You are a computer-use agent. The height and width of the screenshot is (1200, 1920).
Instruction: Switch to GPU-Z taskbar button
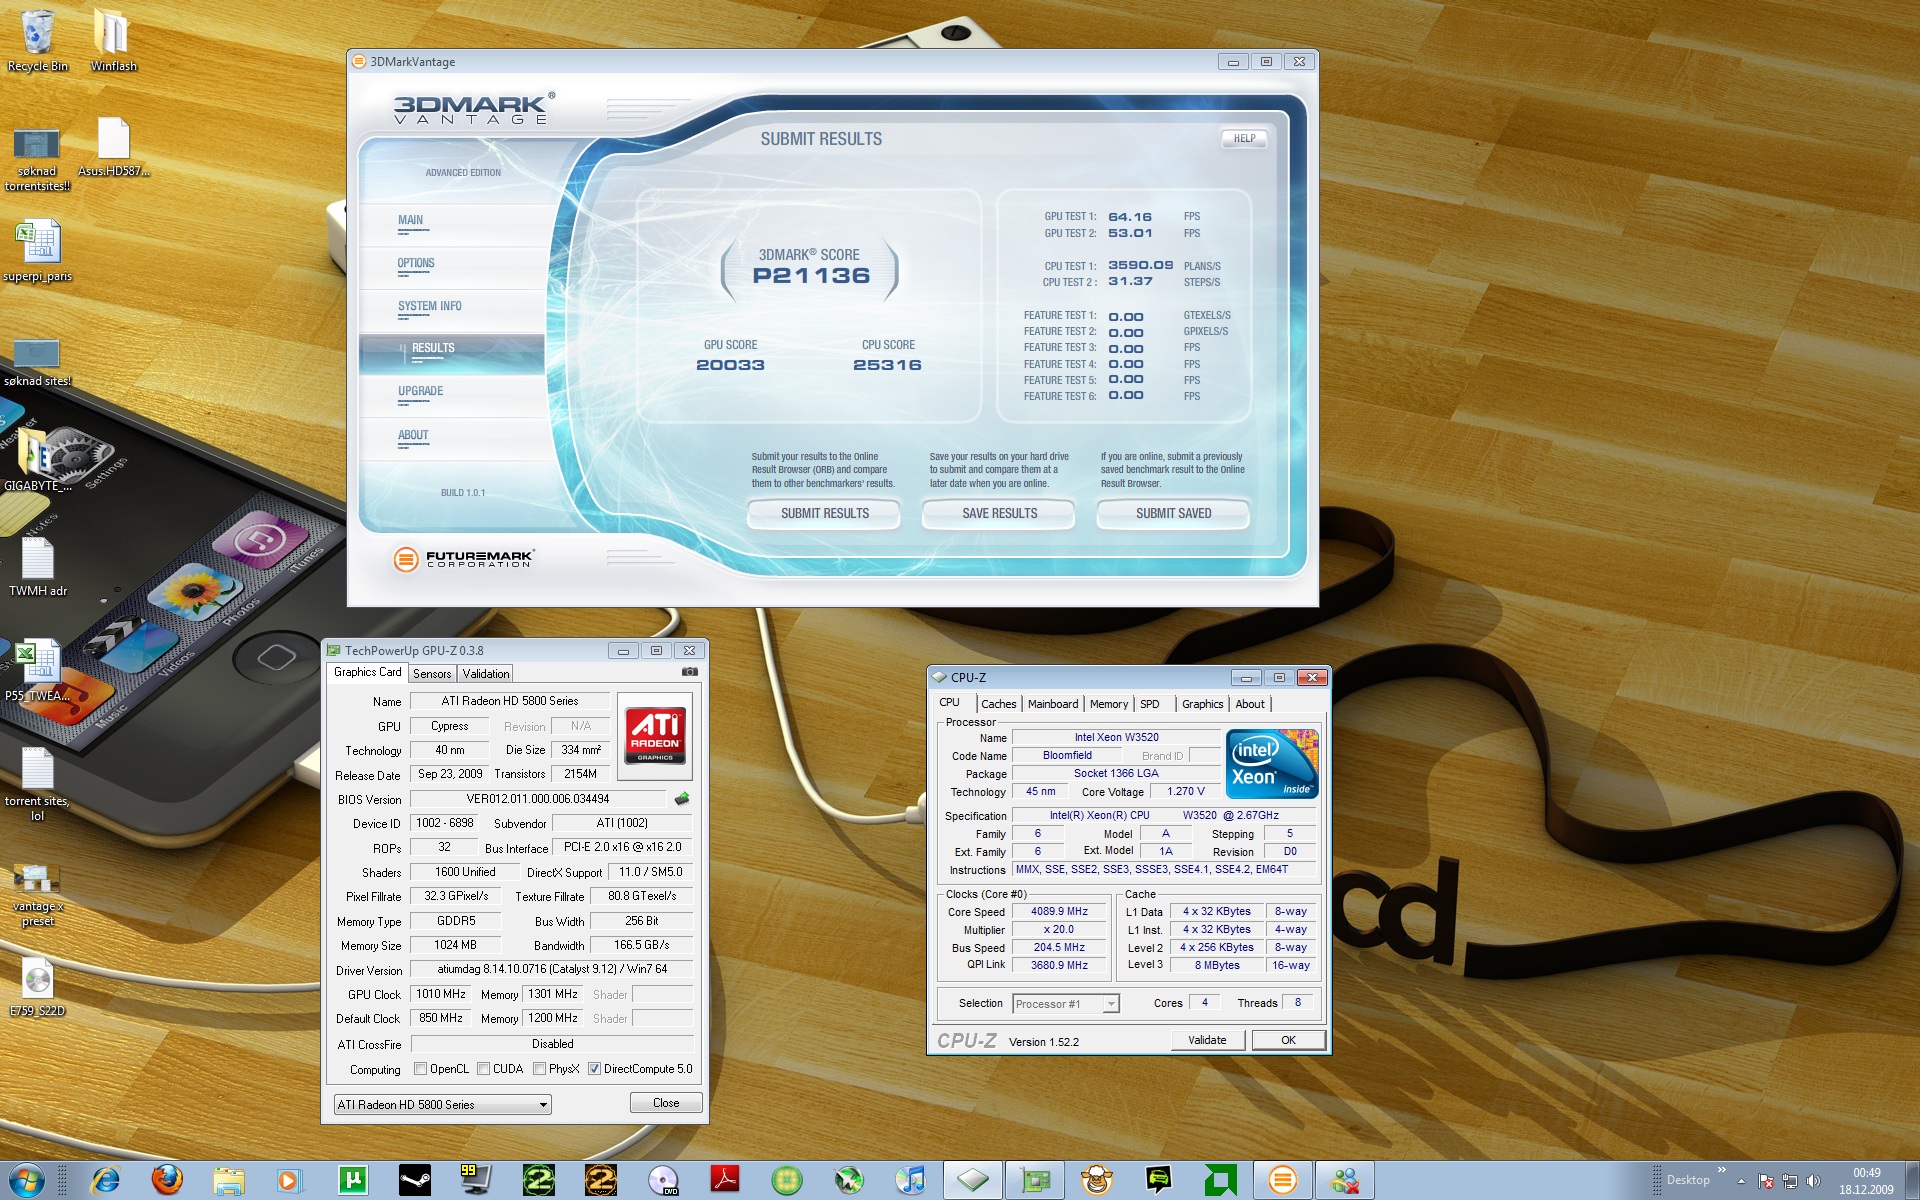(x=1034, y=1181)
